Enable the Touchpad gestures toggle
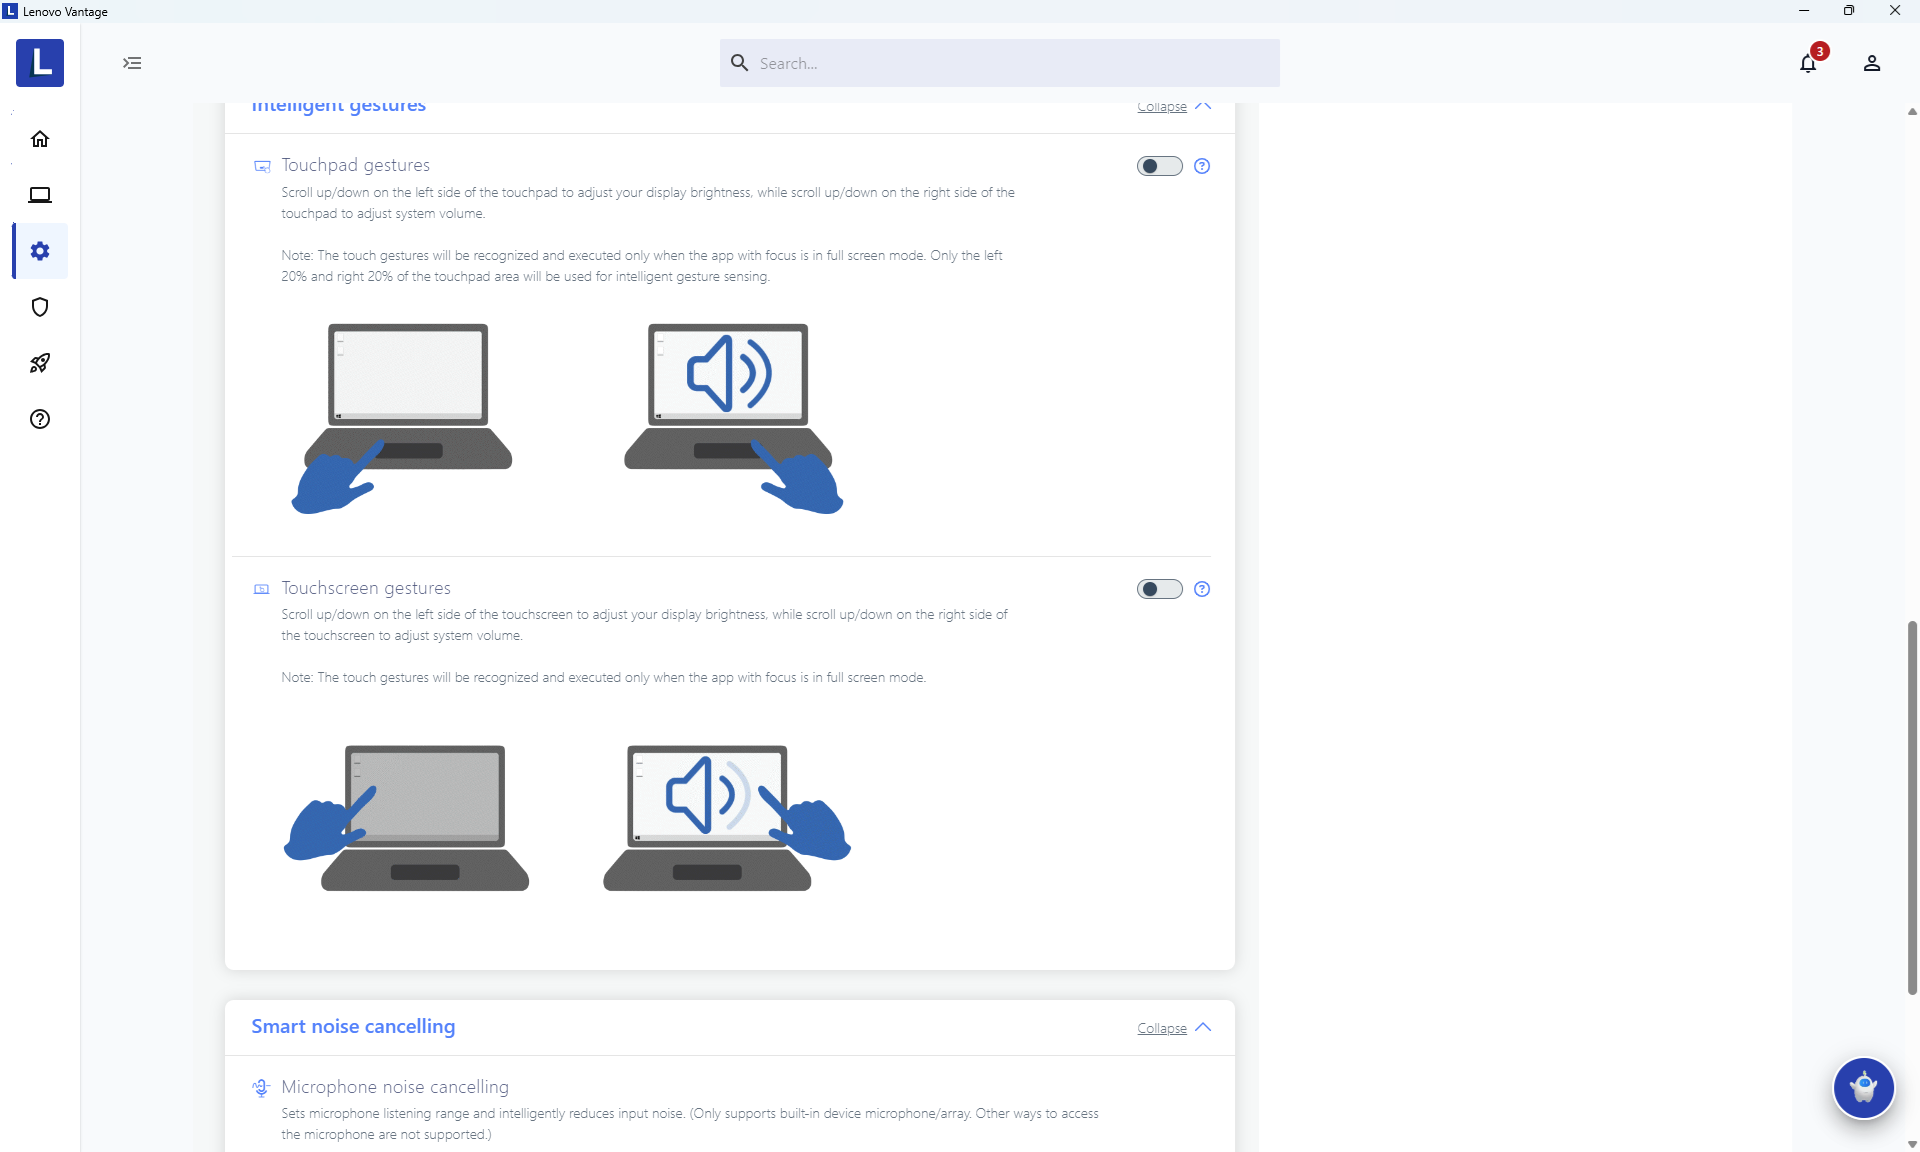This screenshot has width=1920, height=1152. click(1159, 166)
